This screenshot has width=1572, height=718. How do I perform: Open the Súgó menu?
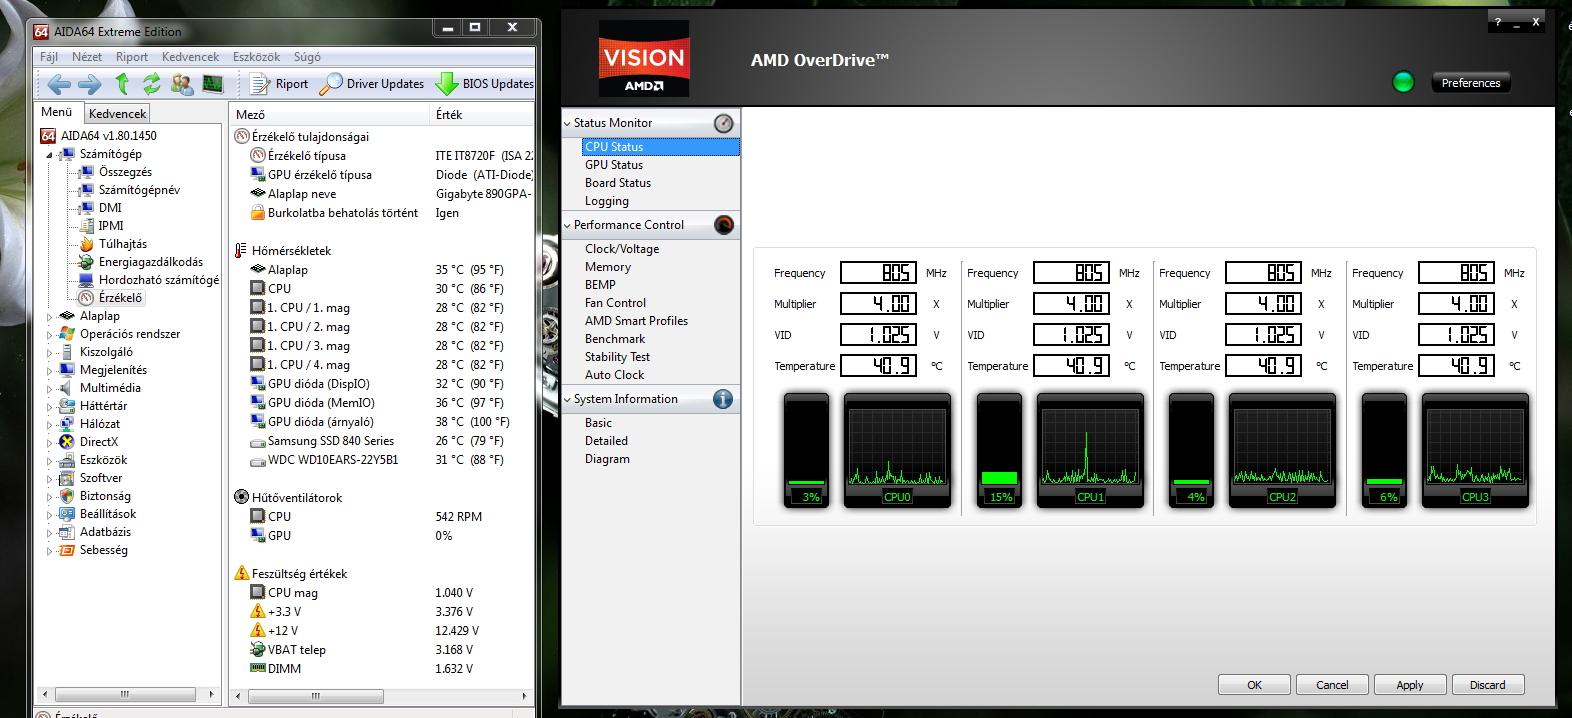click(x=307, y=57)
